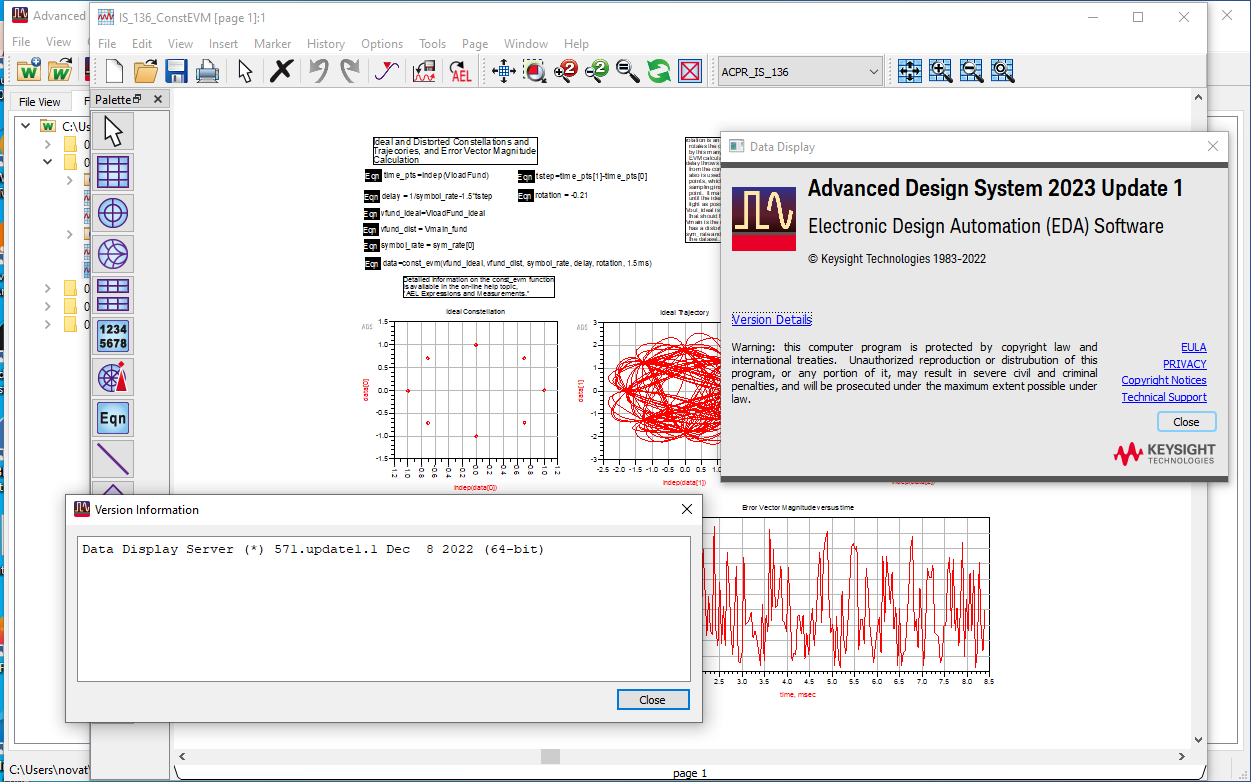The image size is (1251, 782).
Task: Select the Eqn equation tool in the Palette
Action: tap(113, 418)
